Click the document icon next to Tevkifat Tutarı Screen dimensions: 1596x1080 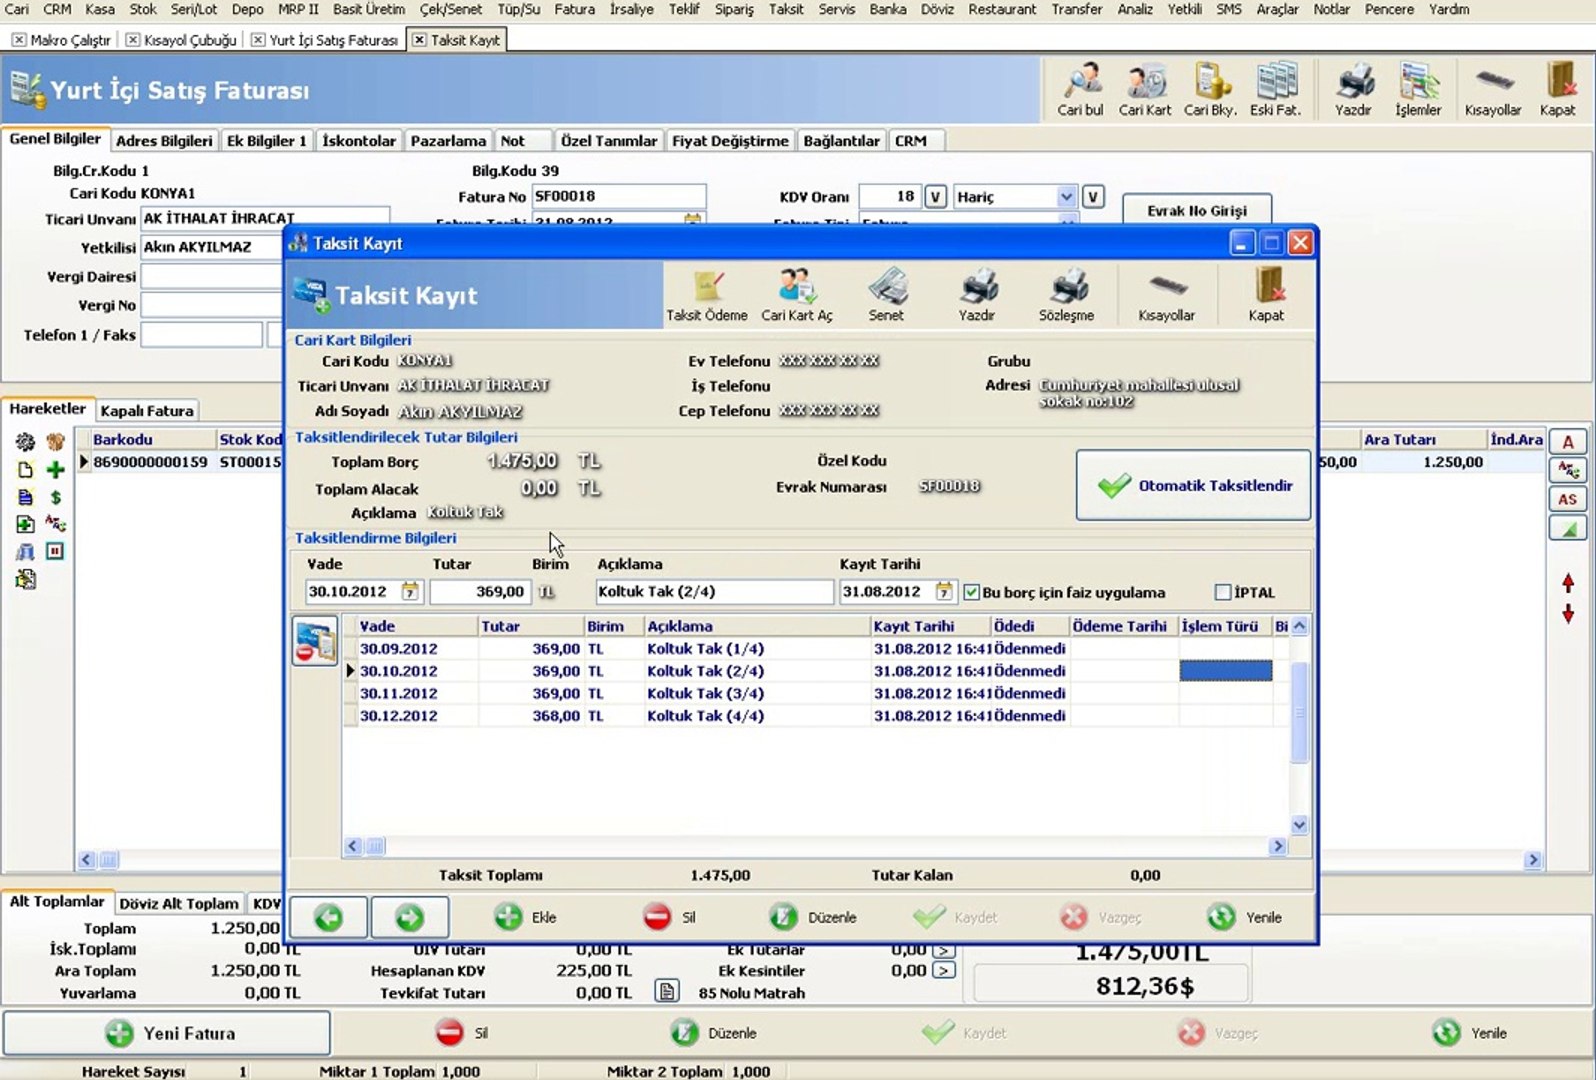[x=667, y=991]
